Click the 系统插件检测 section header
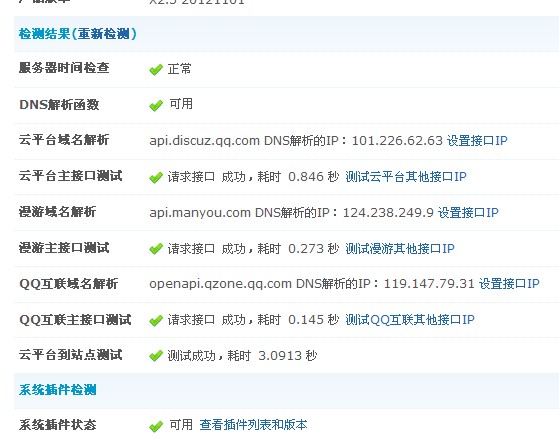This screenshot has width=559, height=439. tap(57, 390)
